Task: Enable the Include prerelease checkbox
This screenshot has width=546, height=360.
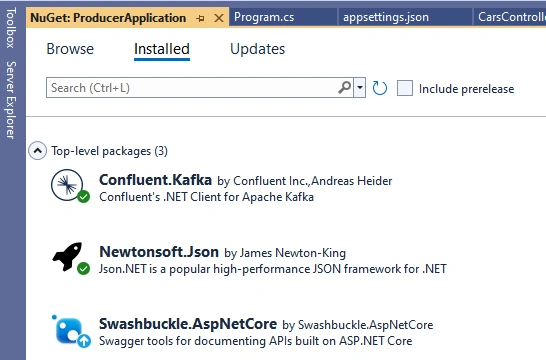Action: tap(405, 88)
